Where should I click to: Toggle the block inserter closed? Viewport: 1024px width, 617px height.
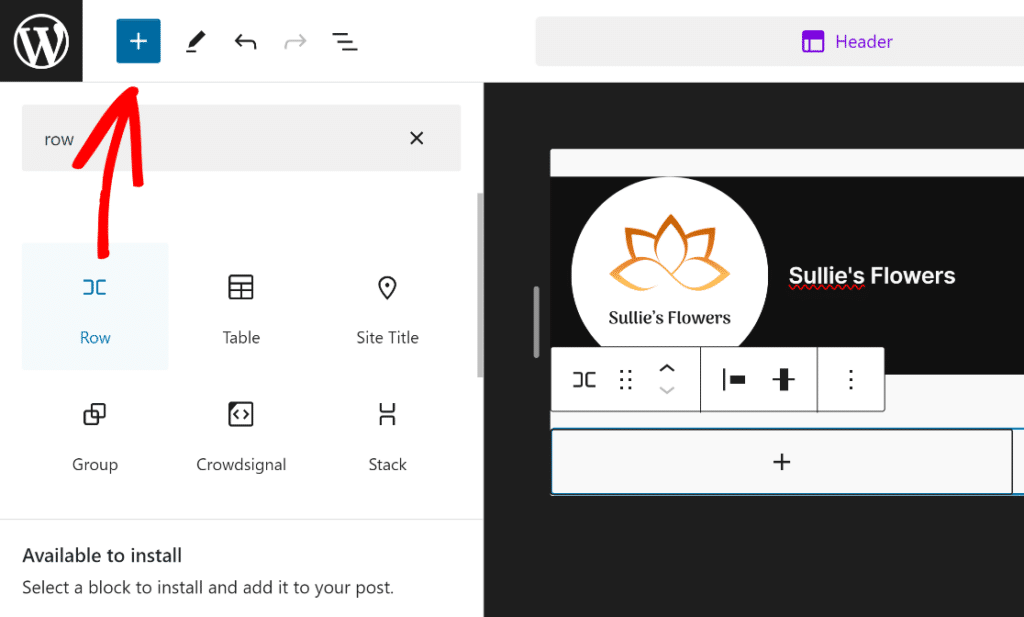tap(138, 41)
